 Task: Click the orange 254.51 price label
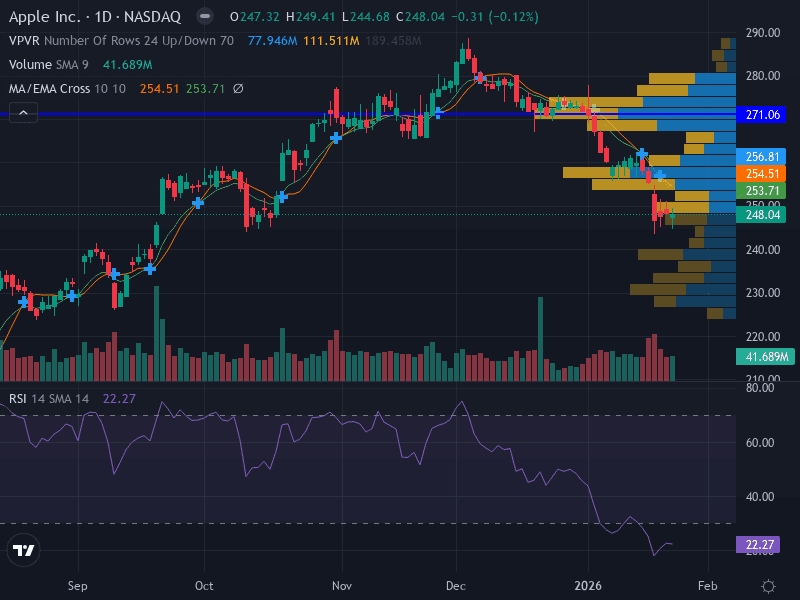click(761, 173)
